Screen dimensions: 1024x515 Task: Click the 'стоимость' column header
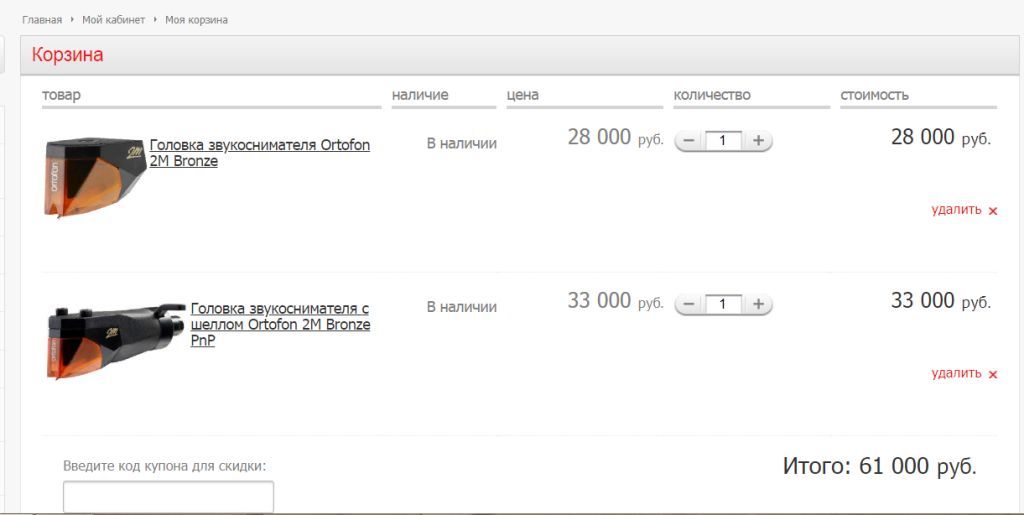click(x=874, y=95)
